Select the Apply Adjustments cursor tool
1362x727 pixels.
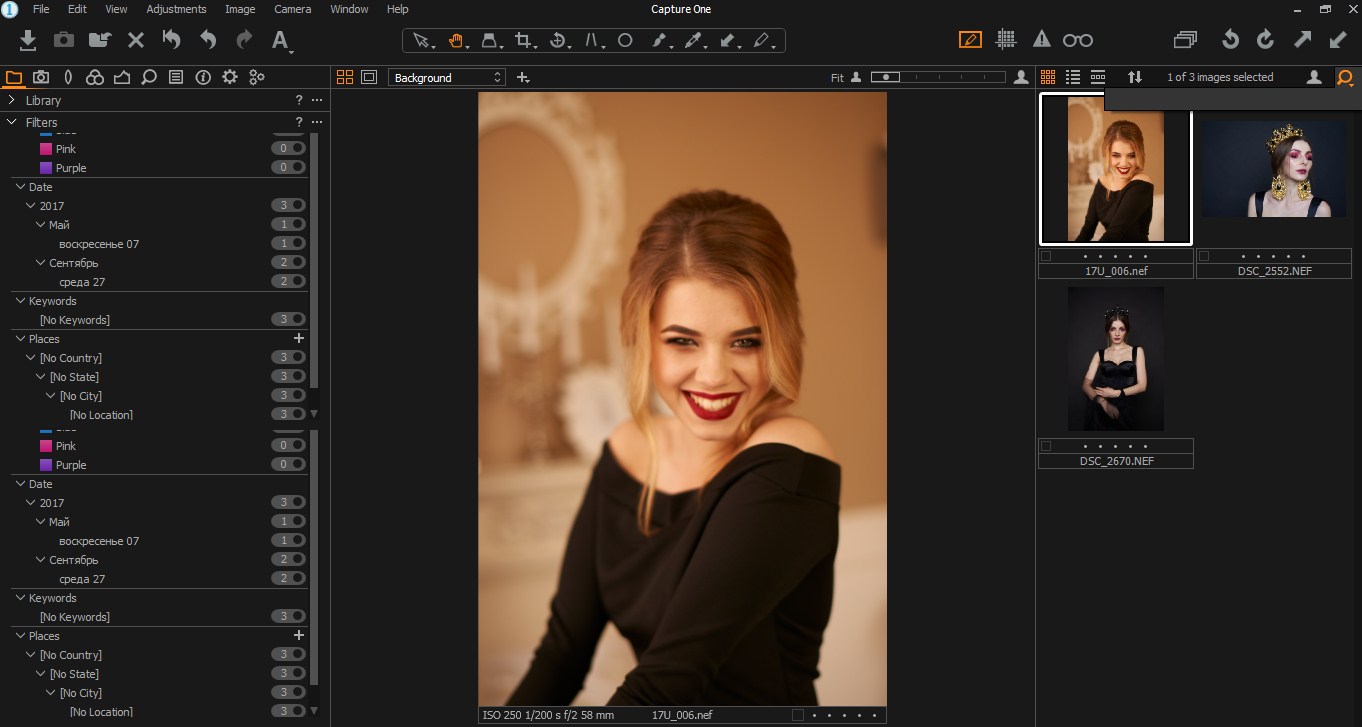click(729, 40)
